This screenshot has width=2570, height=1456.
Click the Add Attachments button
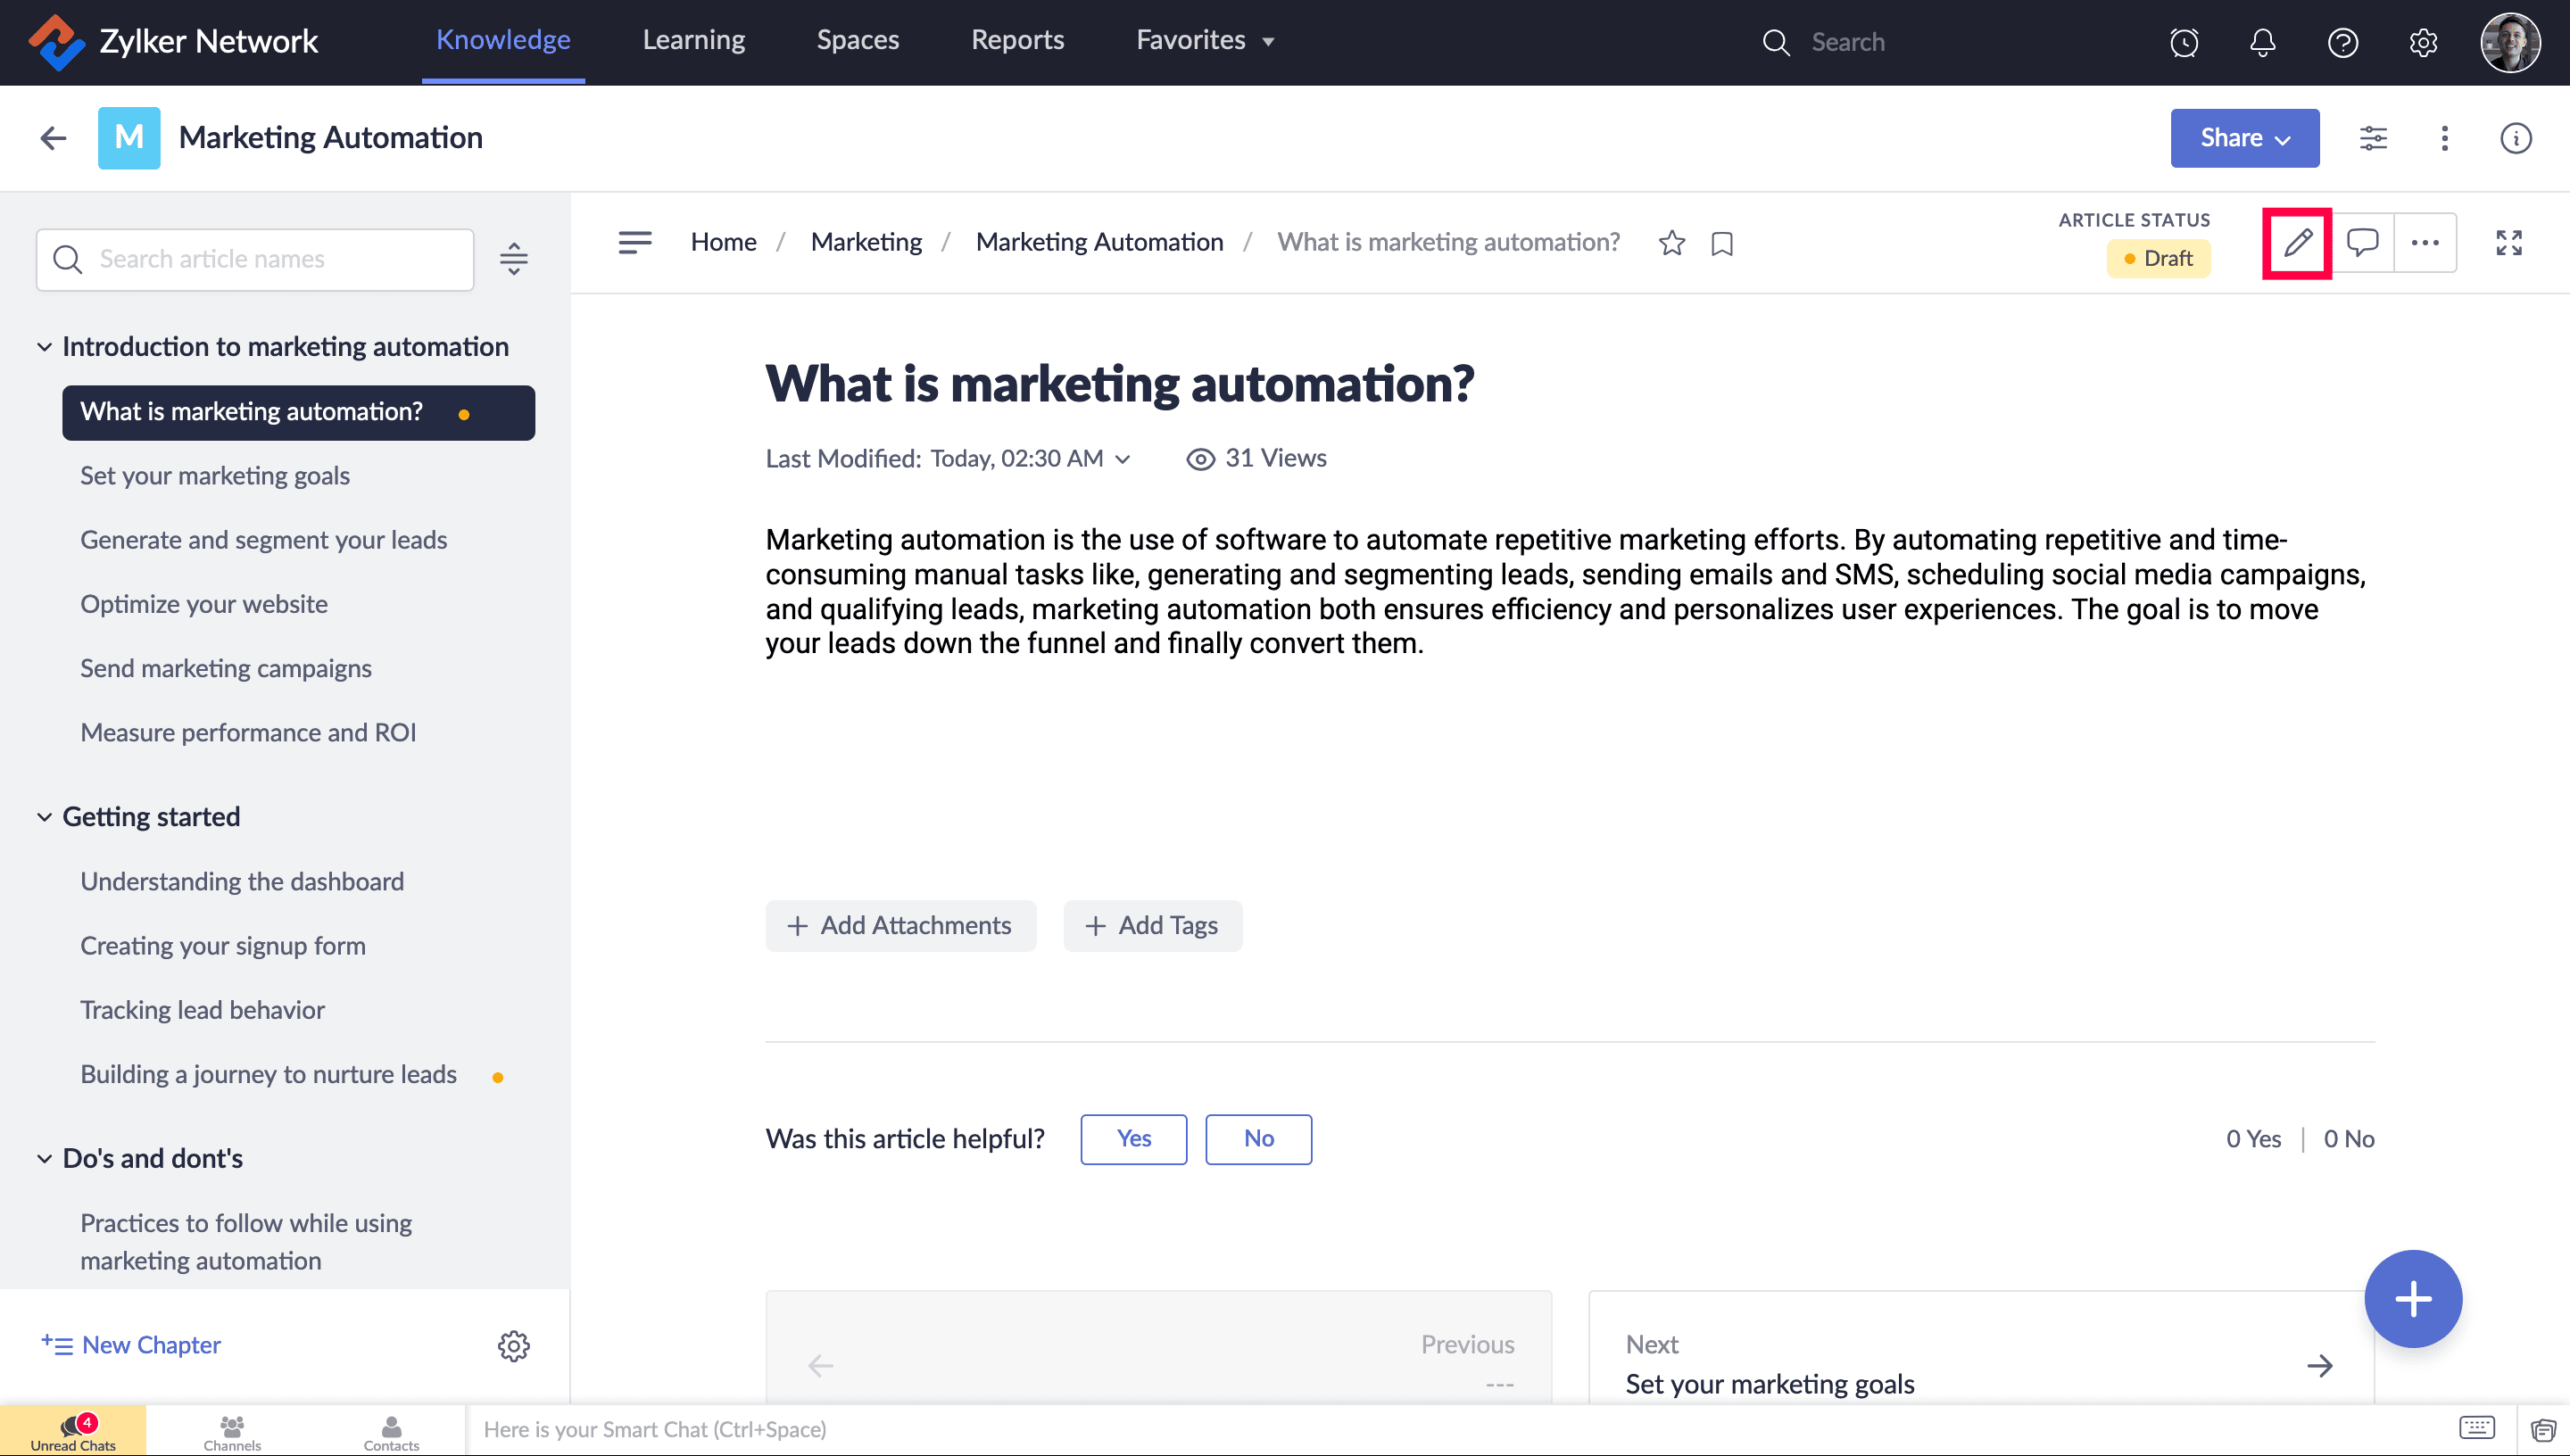pos(900,925)
